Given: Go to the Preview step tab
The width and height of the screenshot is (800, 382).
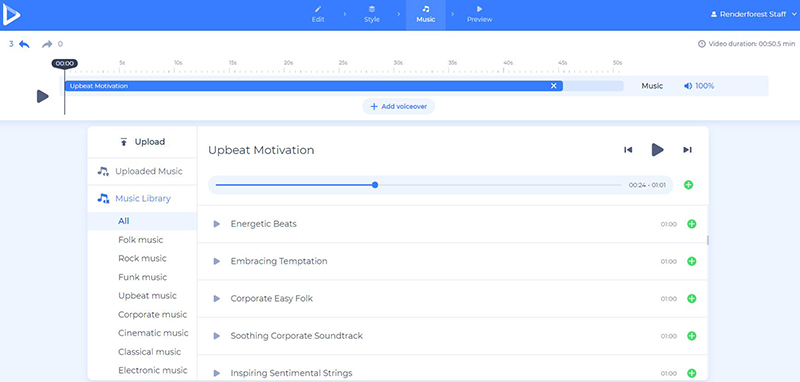Looking at the screenshot, I should point(480,15).
